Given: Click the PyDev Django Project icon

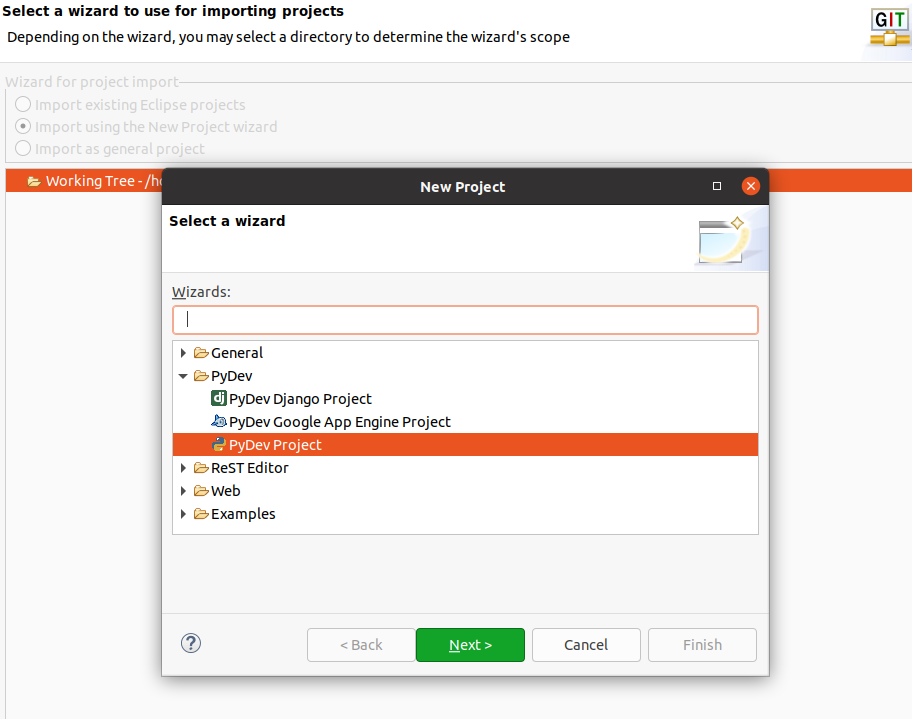Looking at the screenshot, I should tap(219, 399).
